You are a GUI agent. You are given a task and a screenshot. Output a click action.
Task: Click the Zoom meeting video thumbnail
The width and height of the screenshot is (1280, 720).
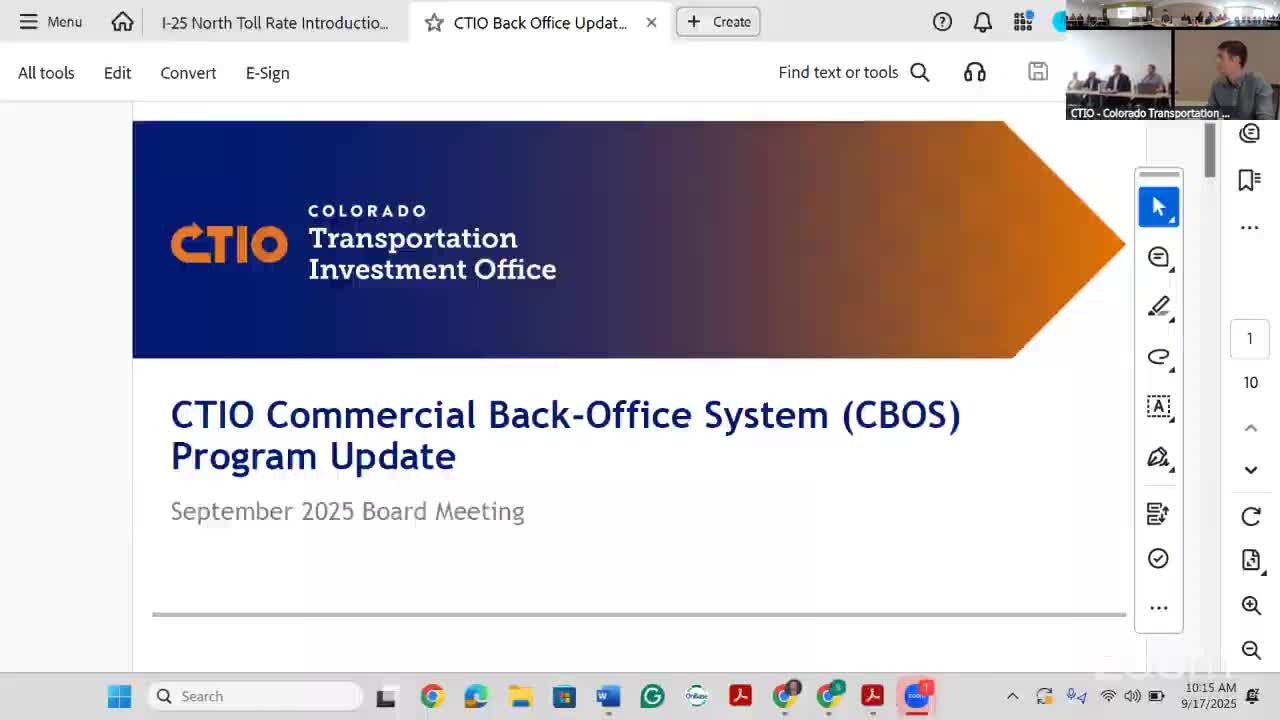point(1172,60)
